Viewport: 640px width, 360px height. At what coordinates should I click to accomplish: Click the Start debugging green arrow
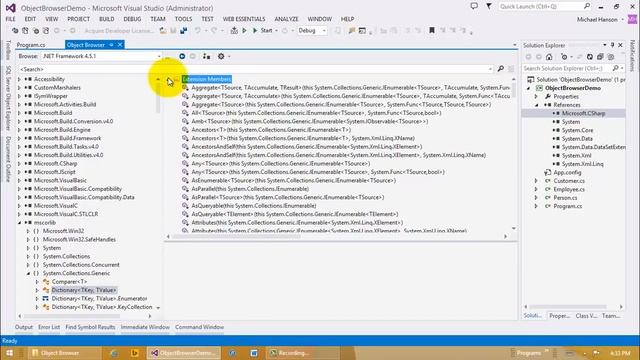255,31
